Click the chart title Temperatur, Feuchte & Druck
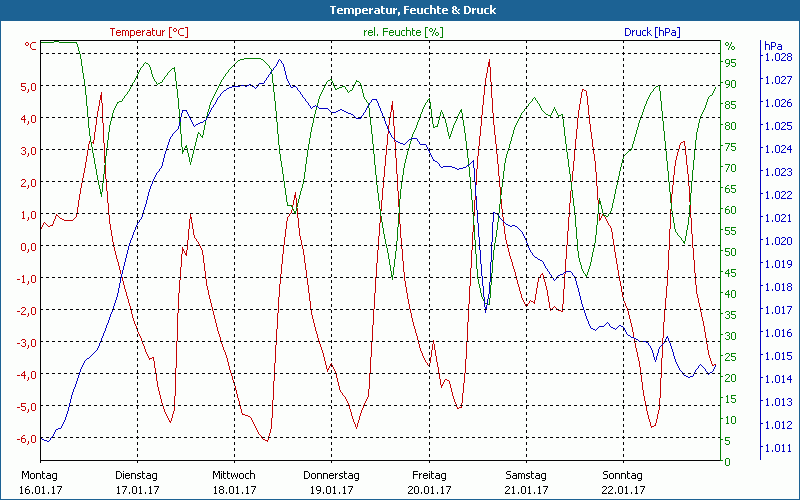The image size is (800, 500). (399, 10)
